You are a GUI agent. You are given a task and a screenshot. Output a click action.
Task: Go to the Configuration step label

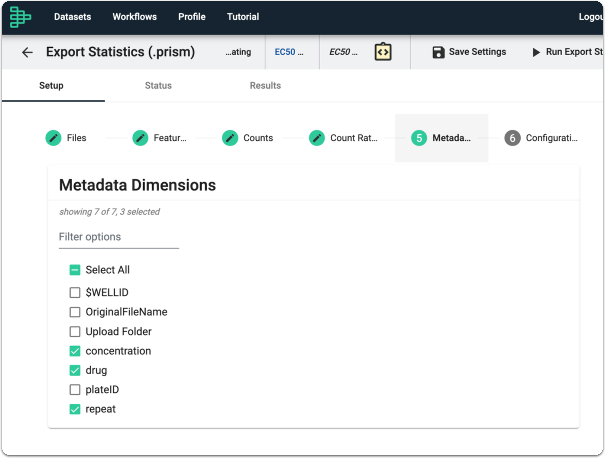[x=552, y=138]
